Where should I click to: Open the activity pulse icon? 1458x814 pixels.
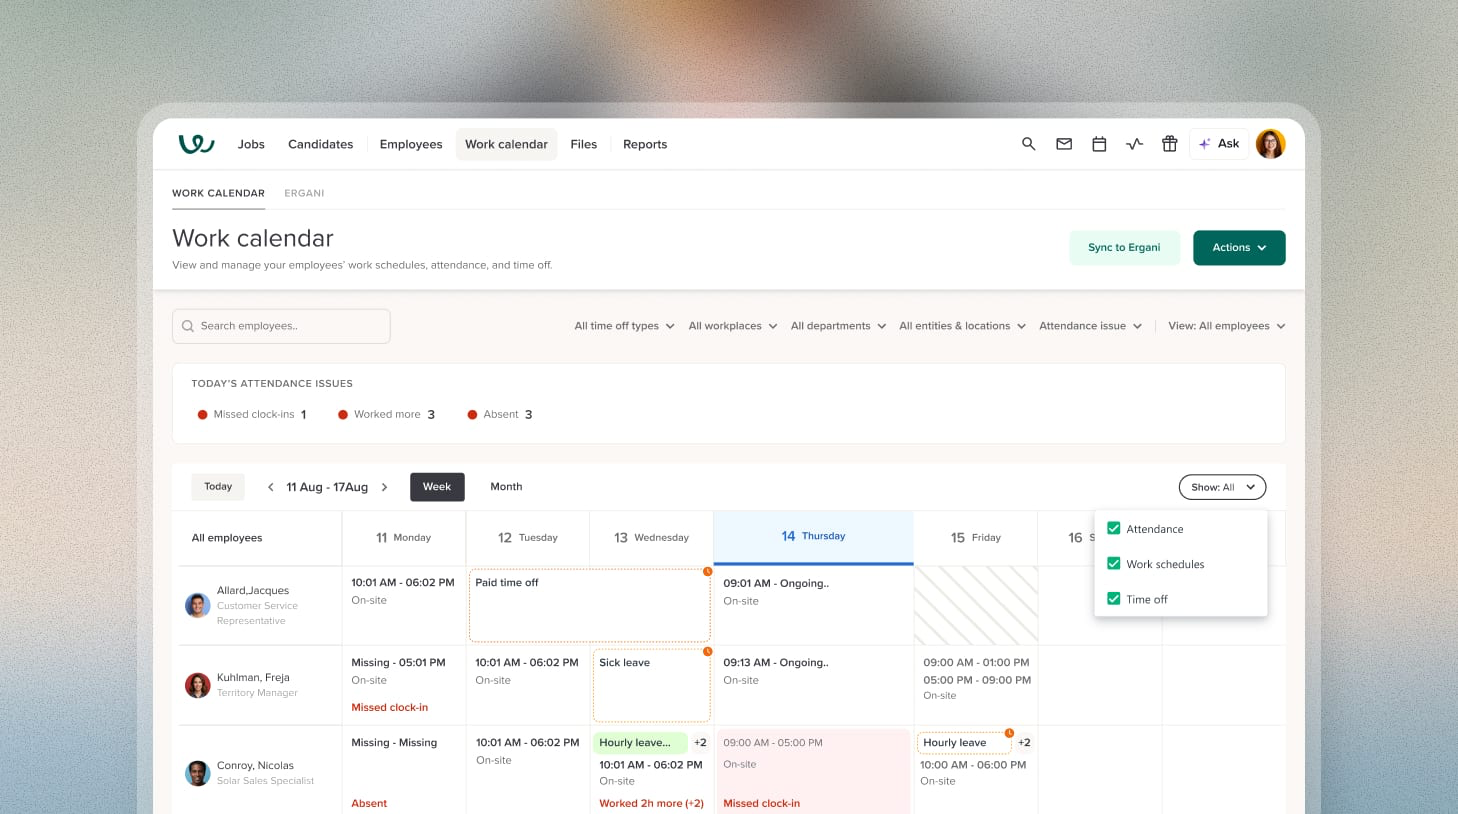(1134, 144)
